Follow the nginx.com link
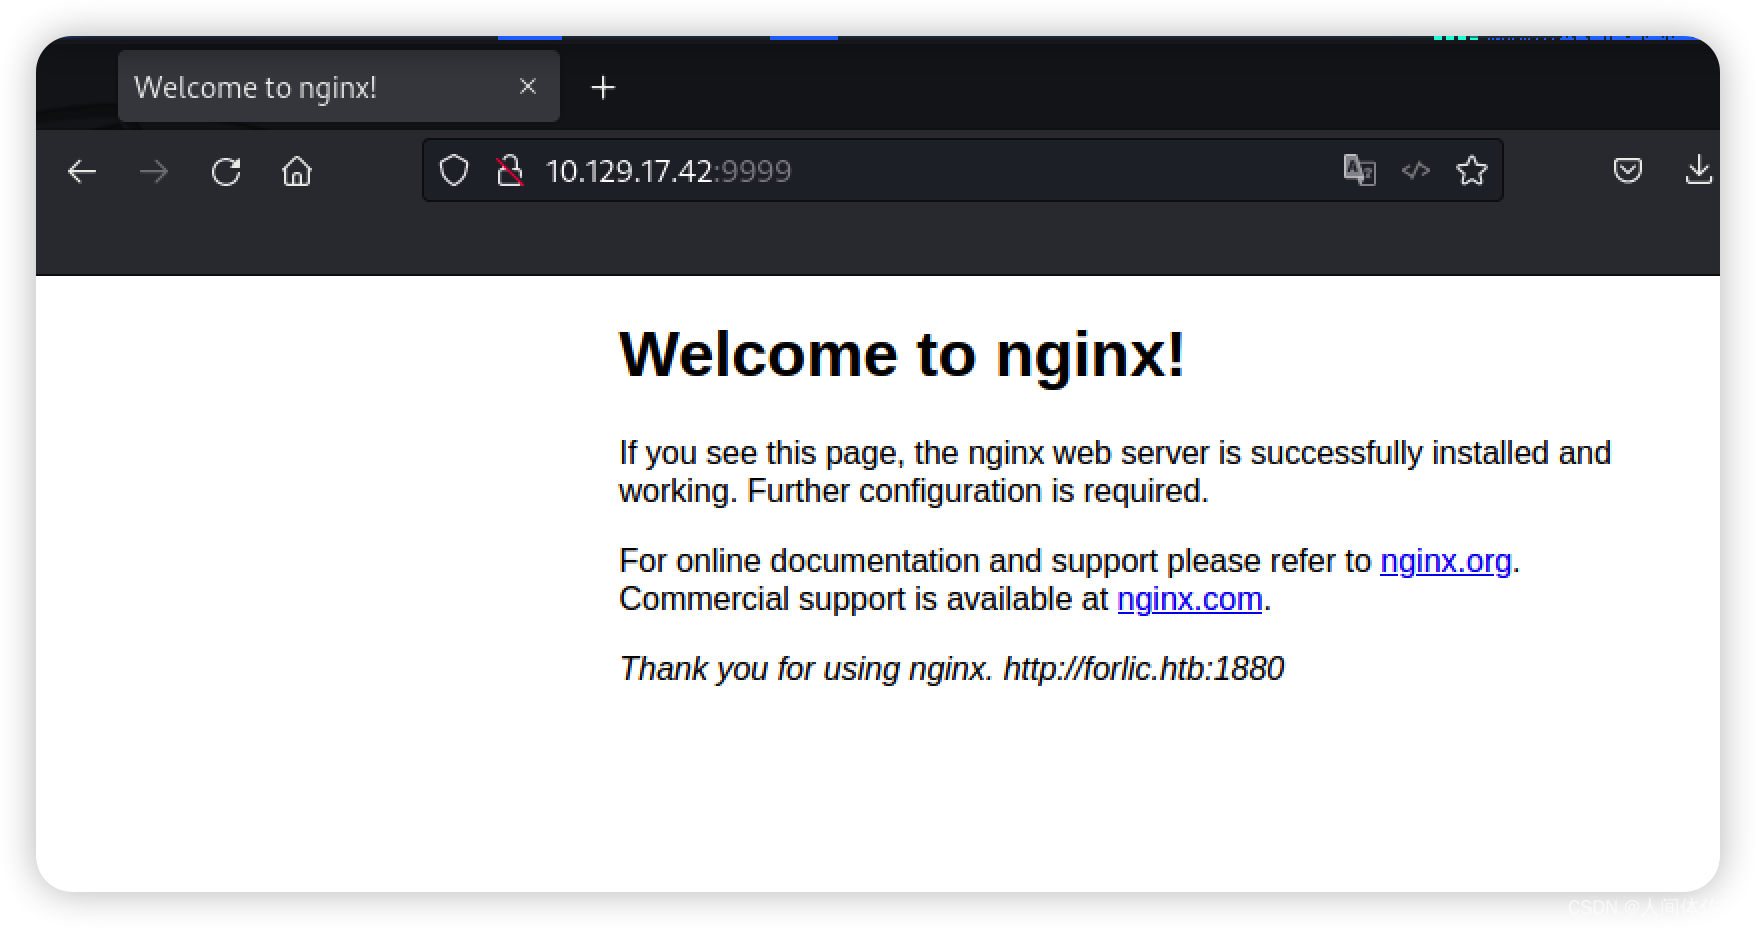1756x928 pixels. click(1189, 599)
